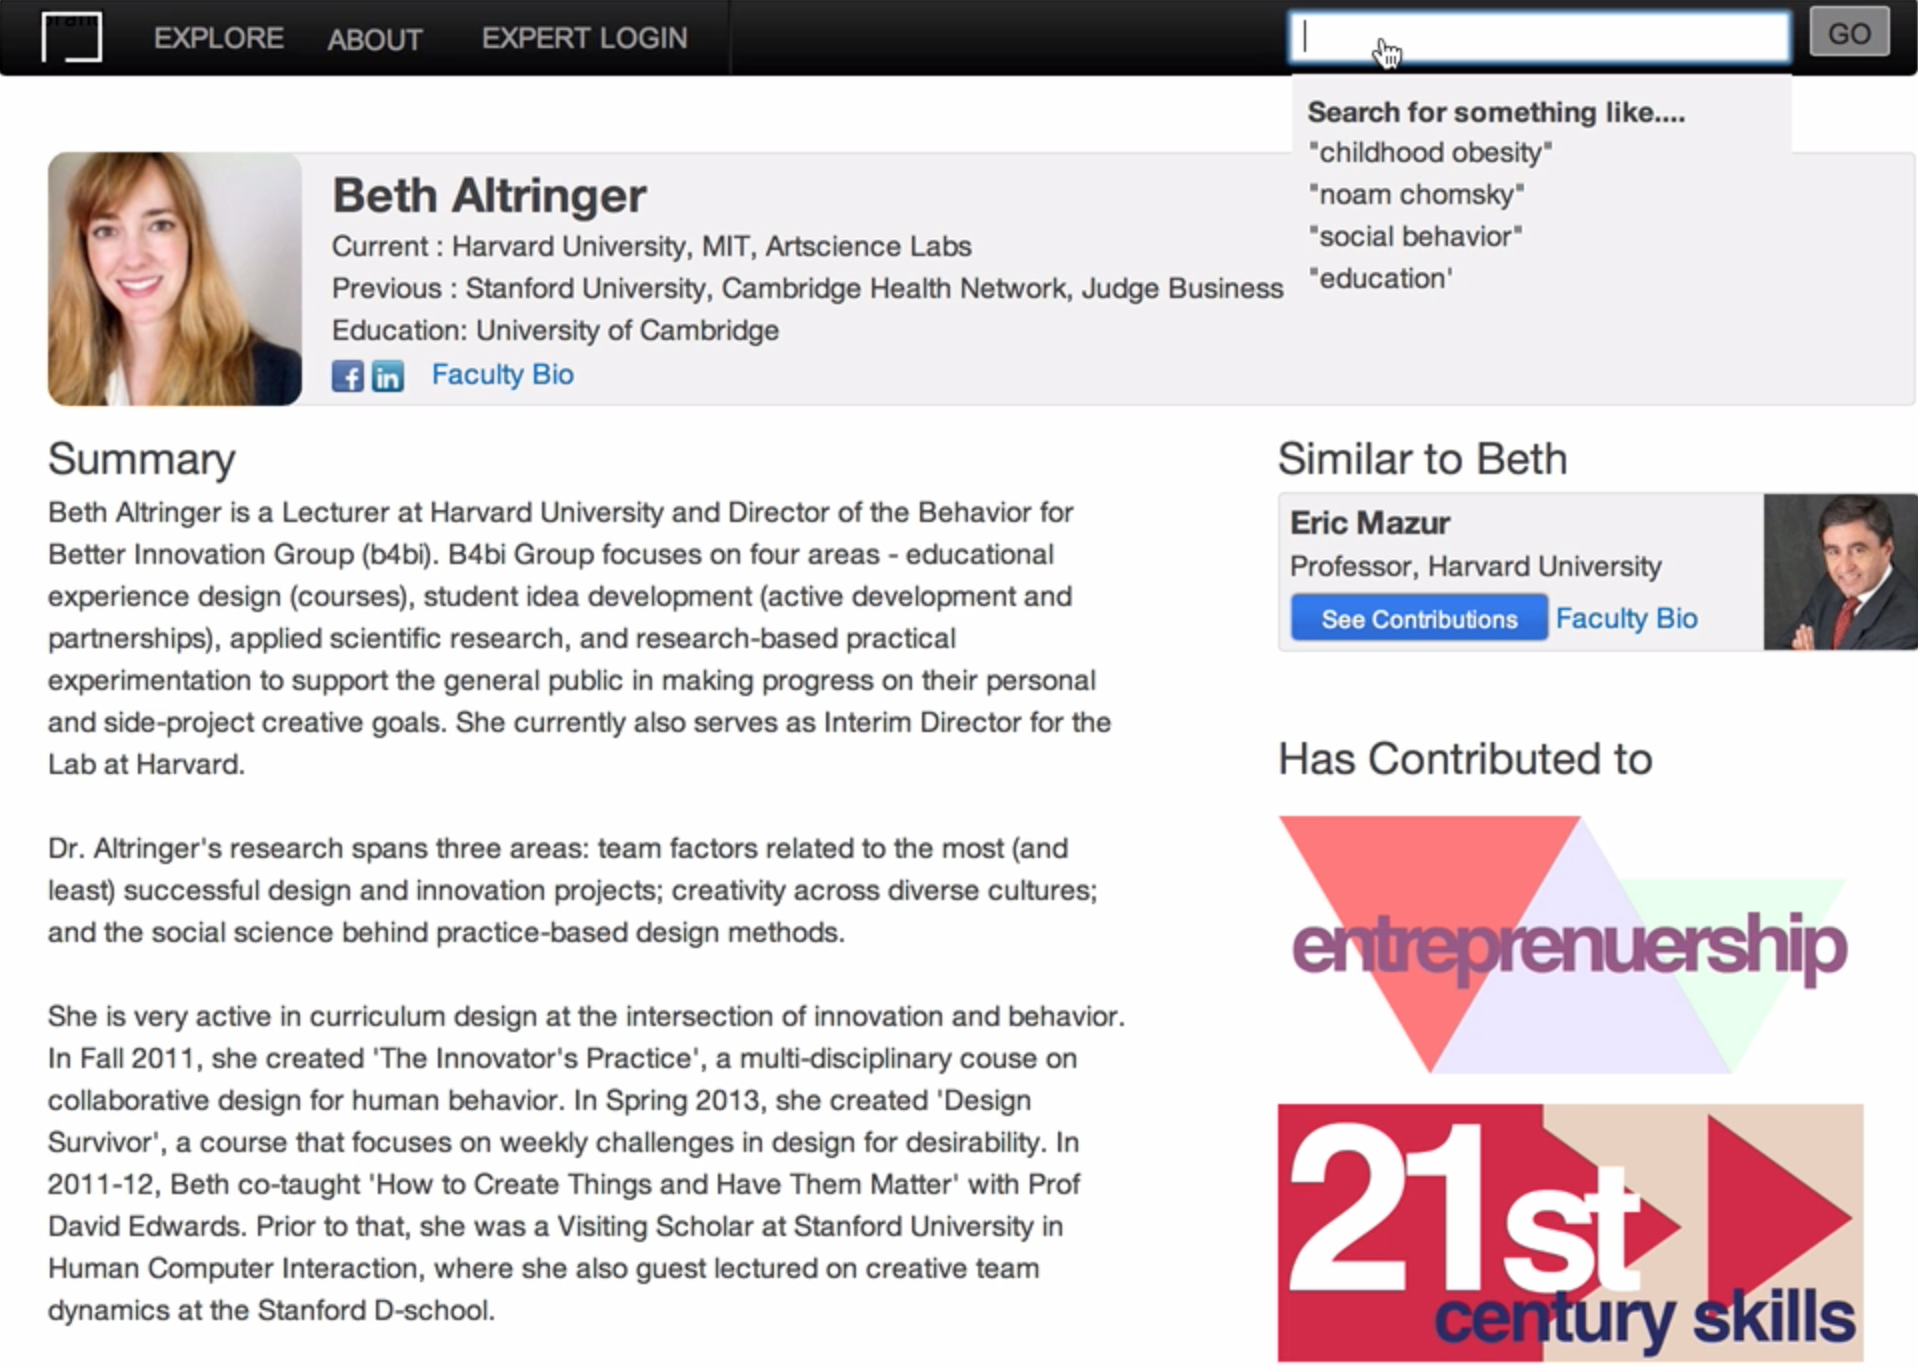Click the GO search button
1918x1370 pixels.
(x=1849, y=33)
